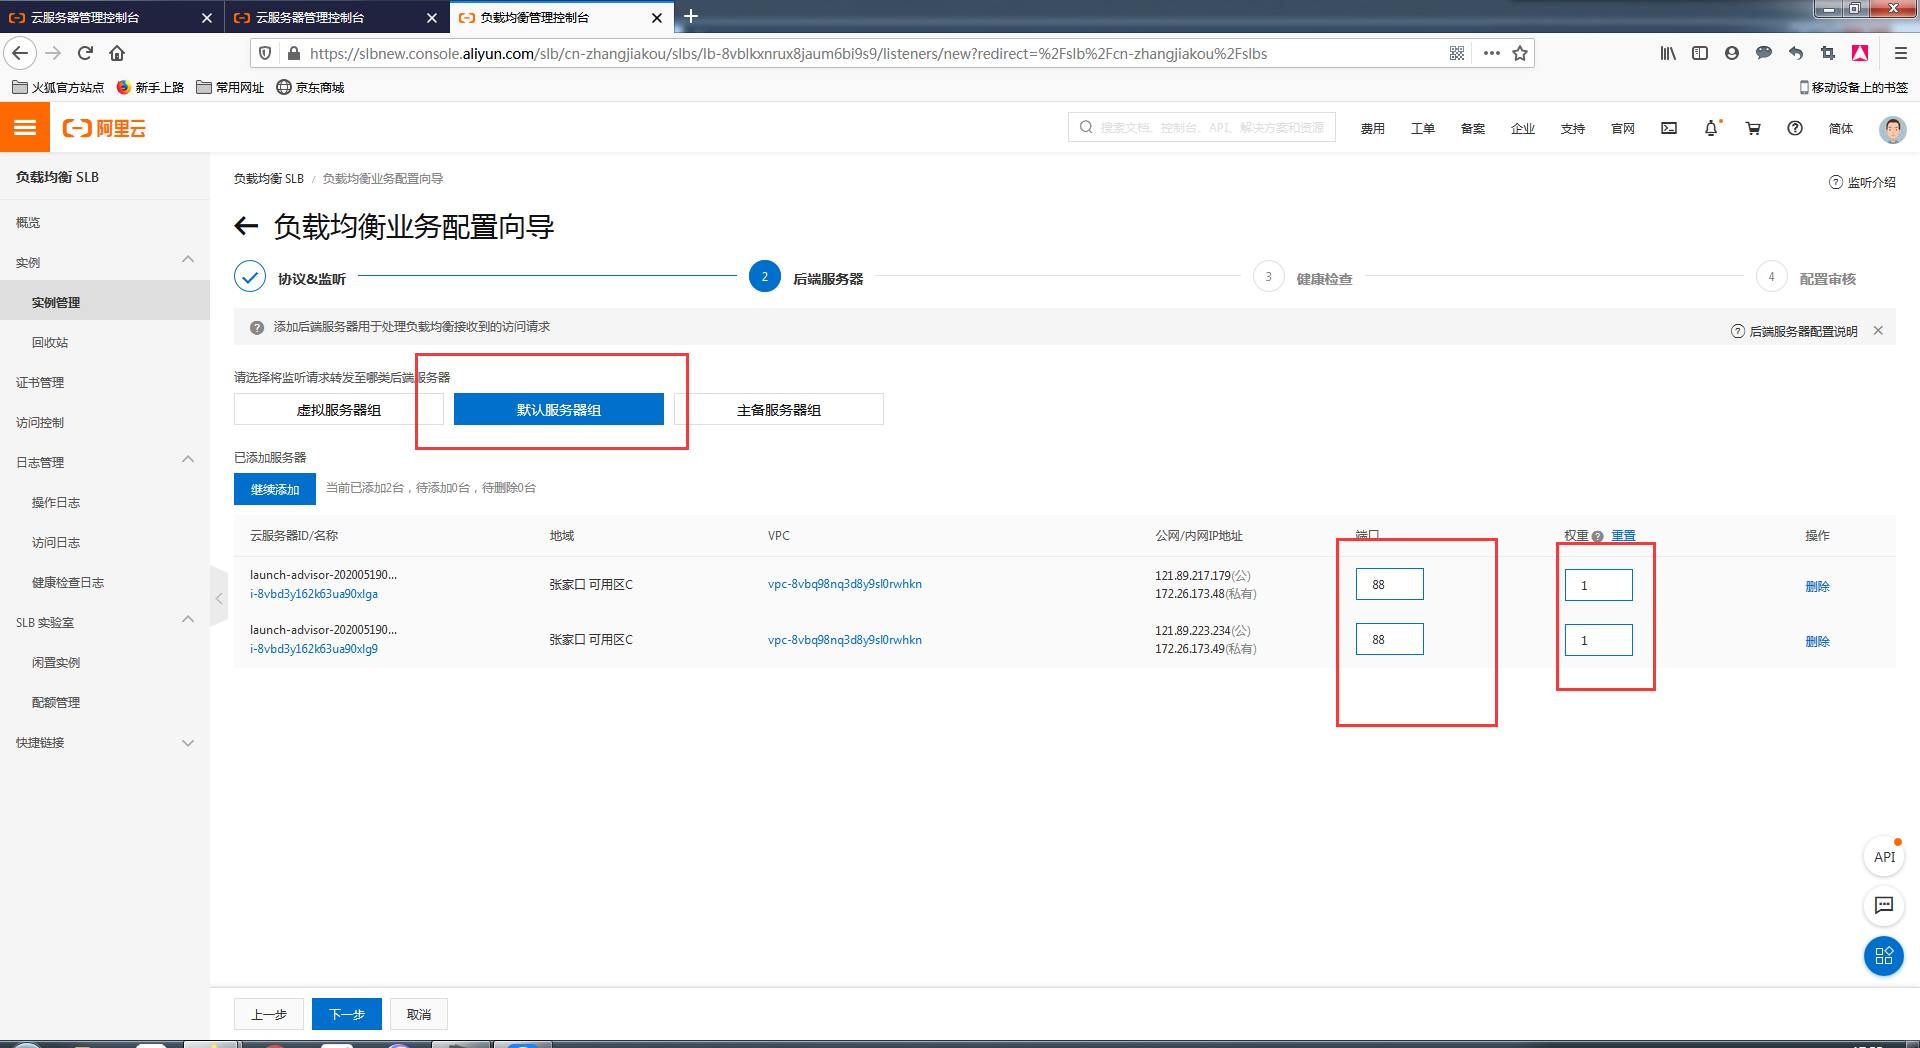
Task: Open the Cloud Shell terminal icon
Action: coord(1669,128)
